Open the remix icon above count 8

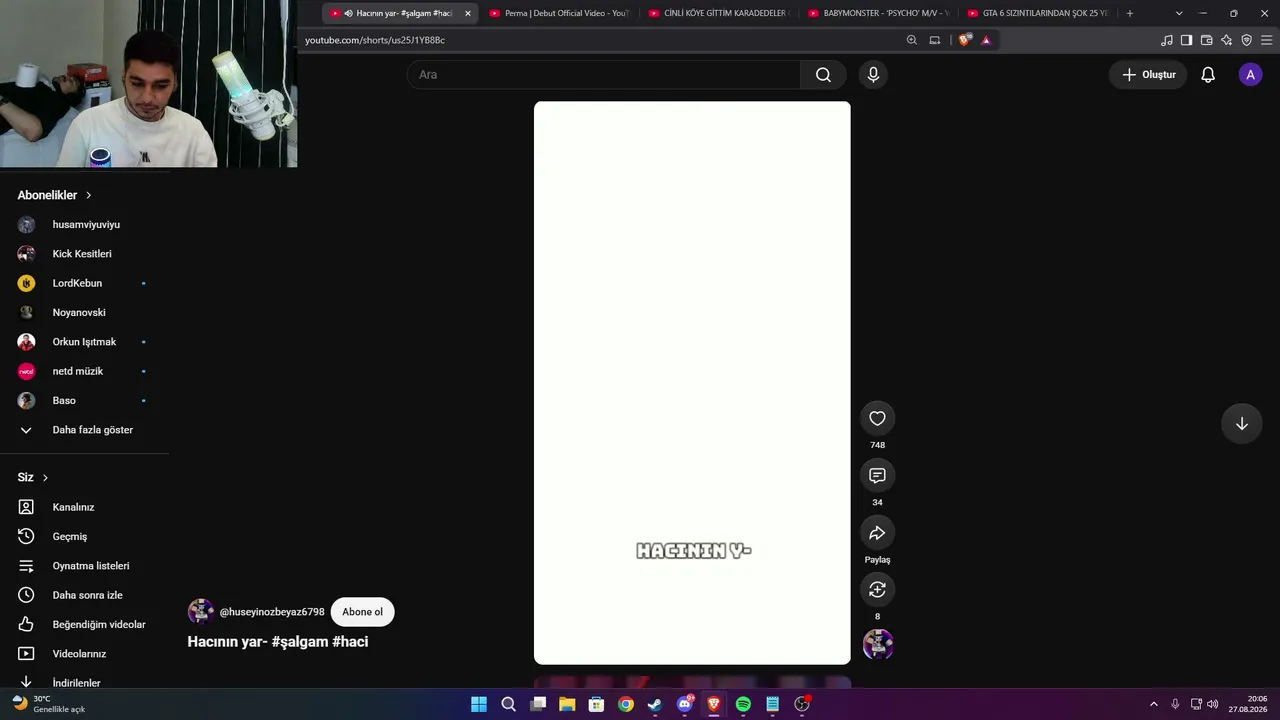(x=877, y=590)
